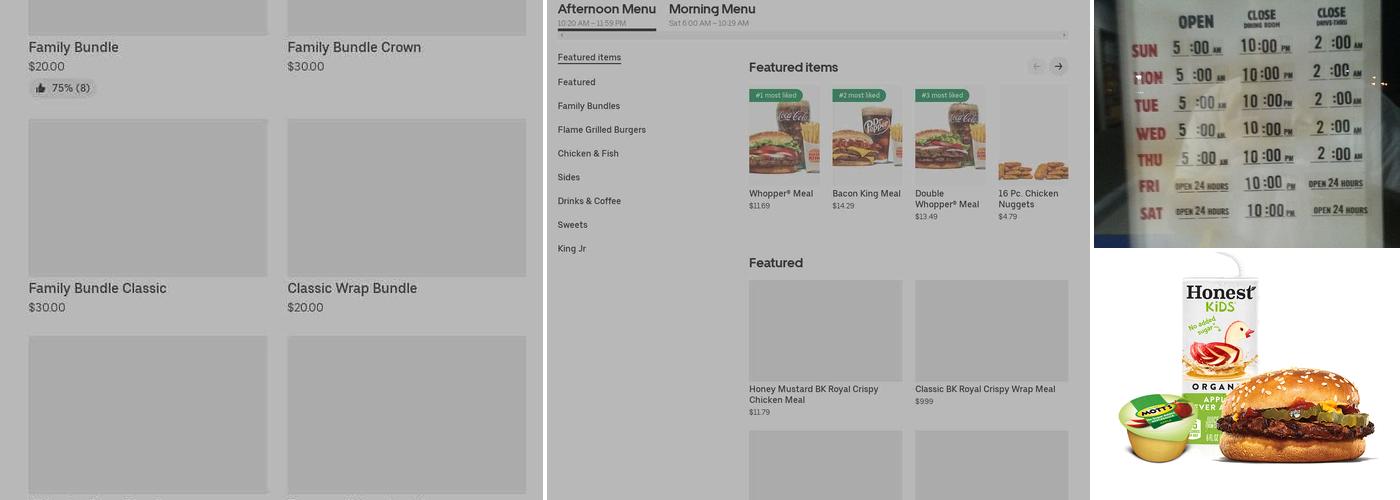Click the 10:20 AM – 11:59 PM hours text
Viewport: 1400px width, 500px height.
pyautogui.click(x=591, y=23)
